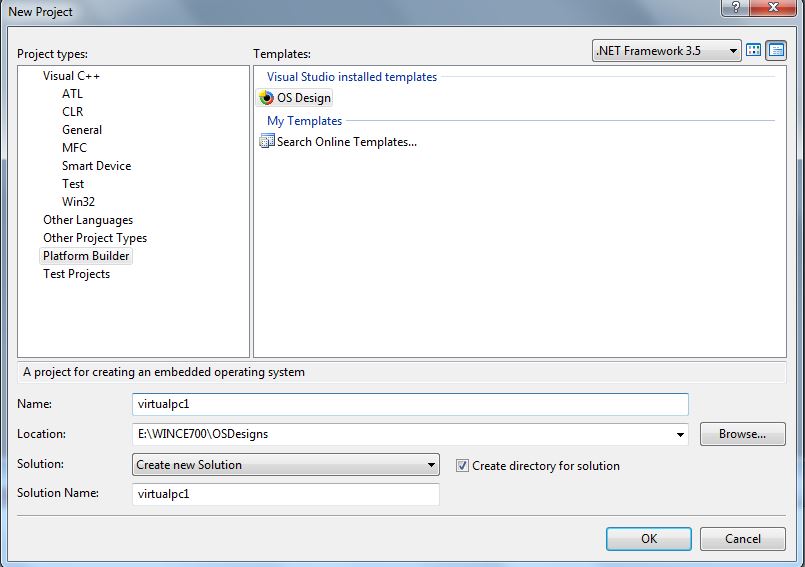Image resolution: width=805 pixels, height=567 pixels.
Task: Click the Search Online Templates icon
Action: tap(266, 141)
